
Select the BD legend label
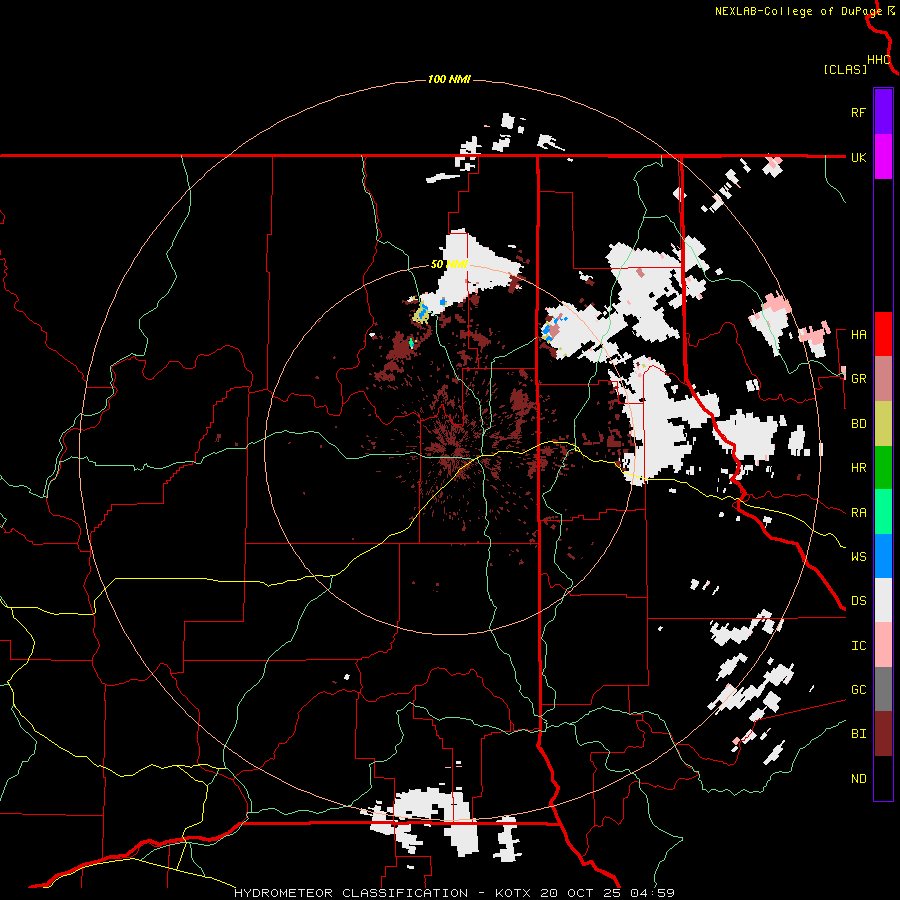[858, 424]
